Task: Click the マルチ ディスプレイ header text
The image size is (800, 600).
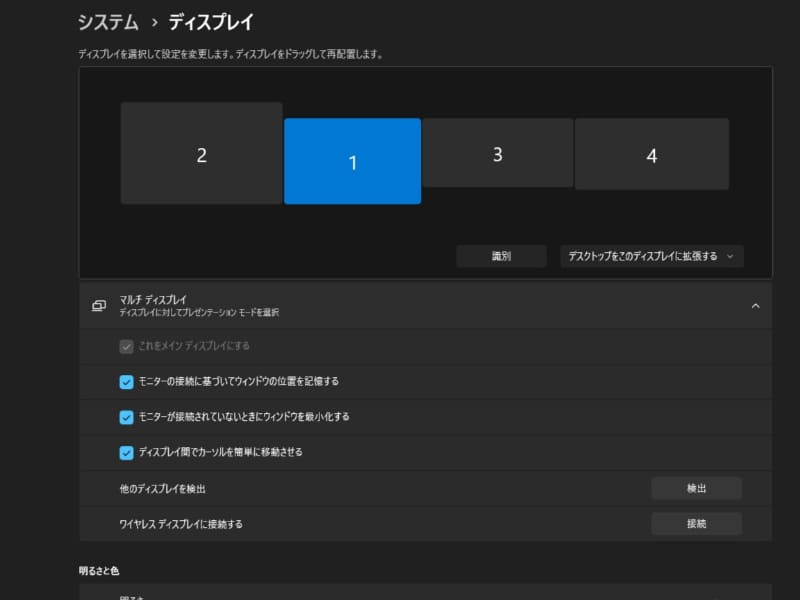Action: [153, 299]
